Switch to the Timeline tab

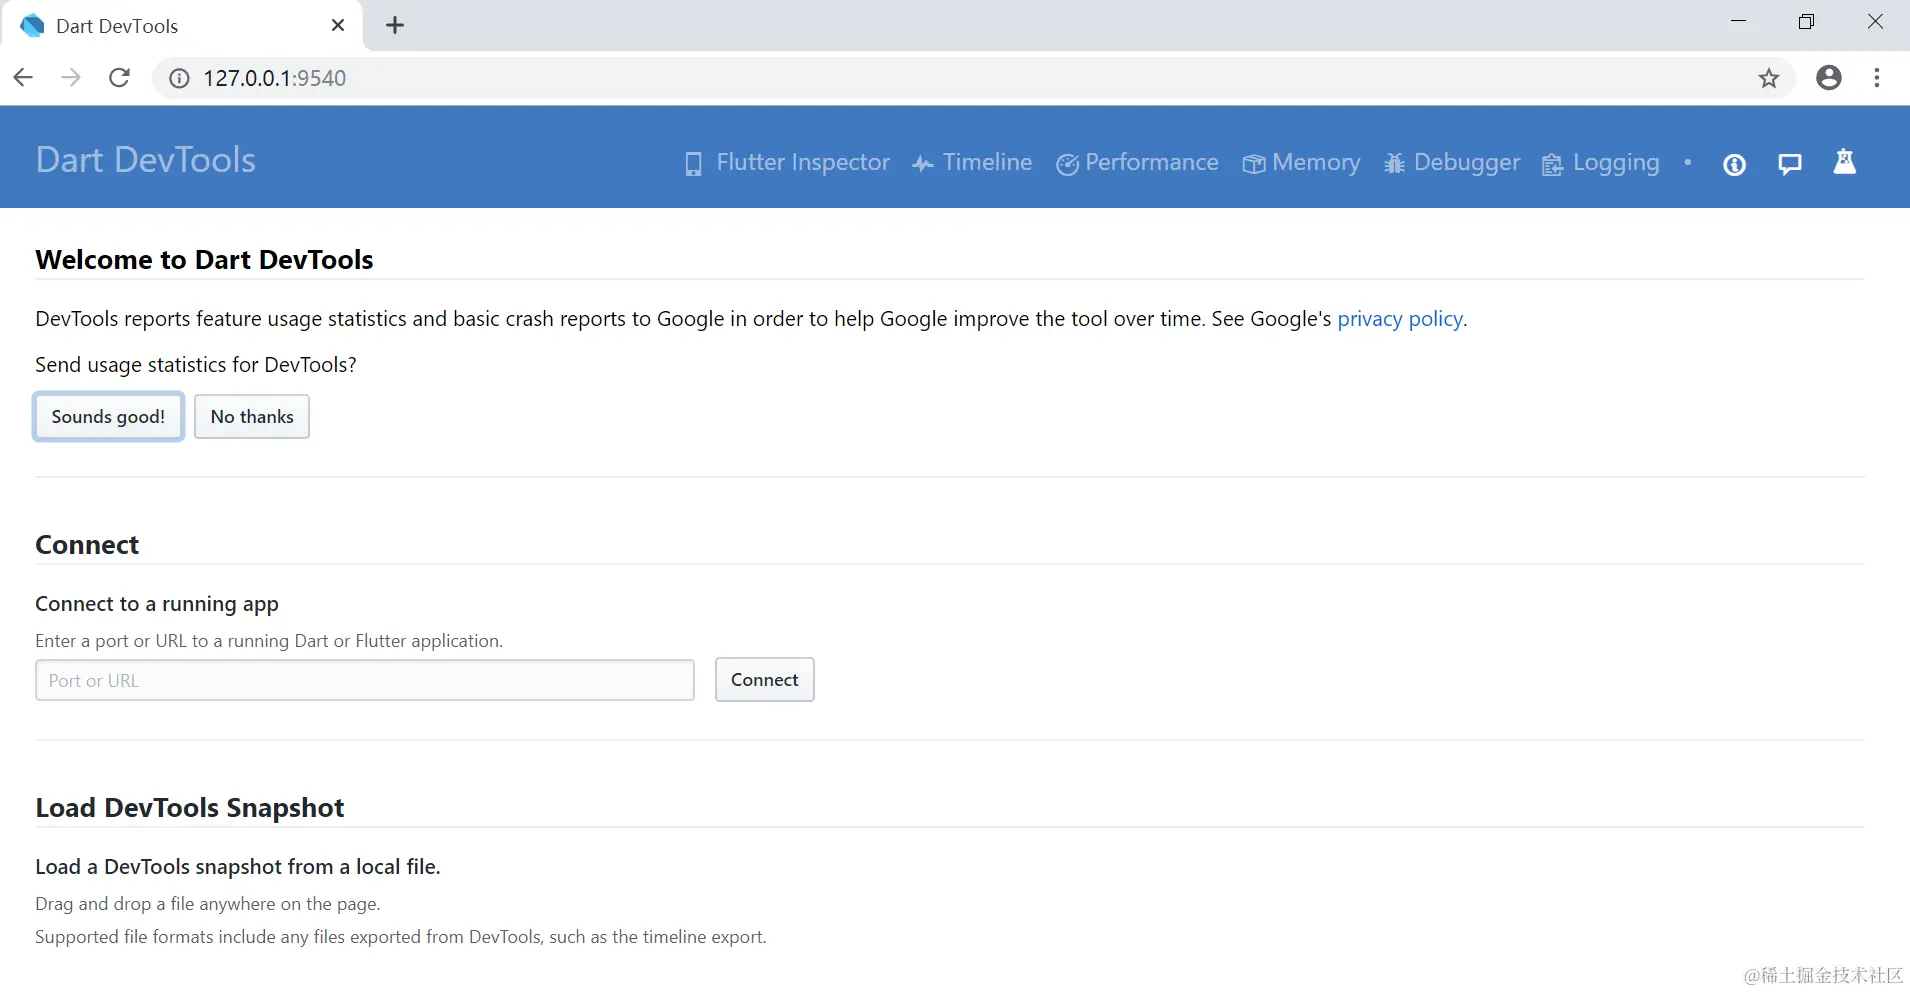[972, 162]
